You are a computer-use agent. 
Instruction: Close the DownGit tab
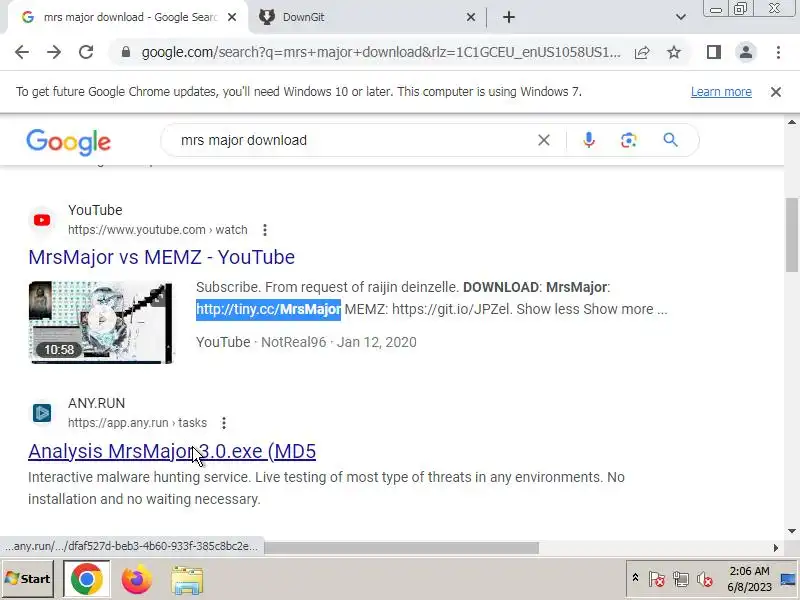pyautogui.click(x=471, y=17)
